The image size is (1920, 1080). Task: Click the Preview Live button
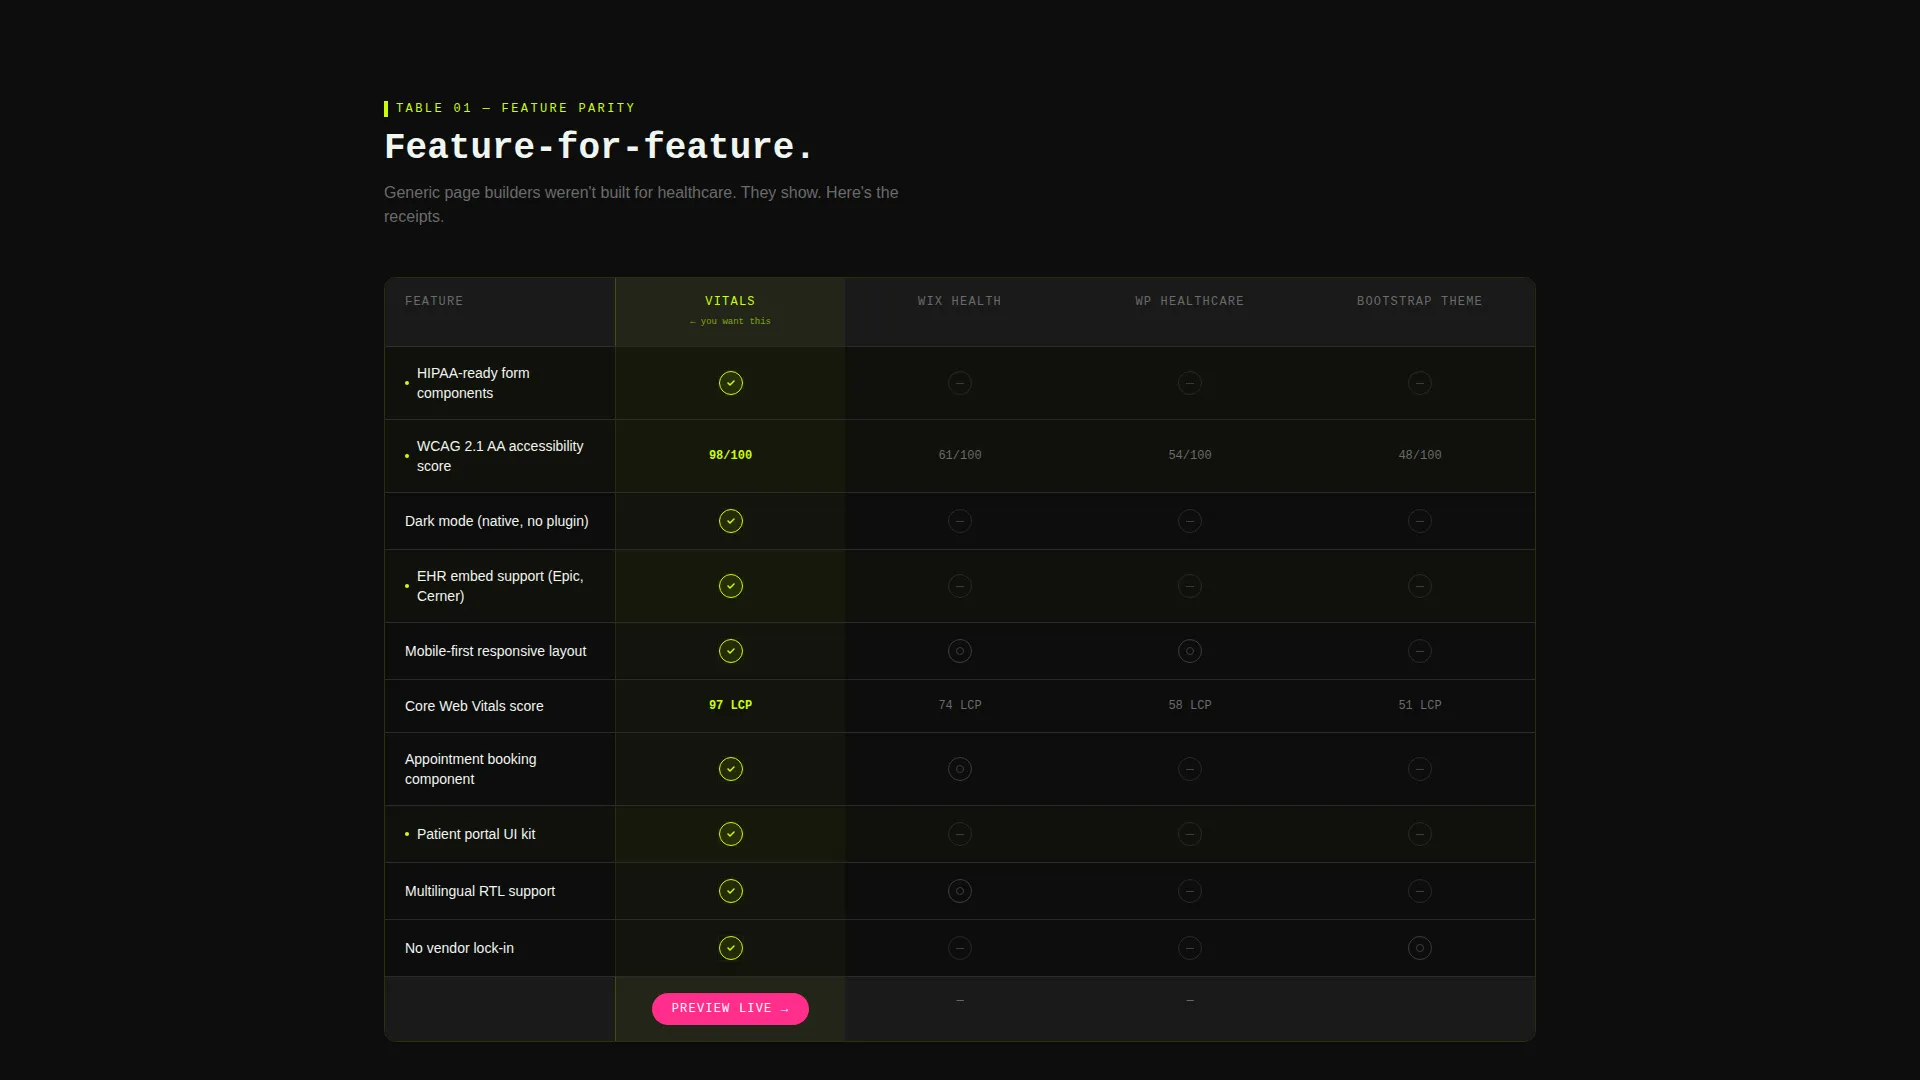[730, 1009]
